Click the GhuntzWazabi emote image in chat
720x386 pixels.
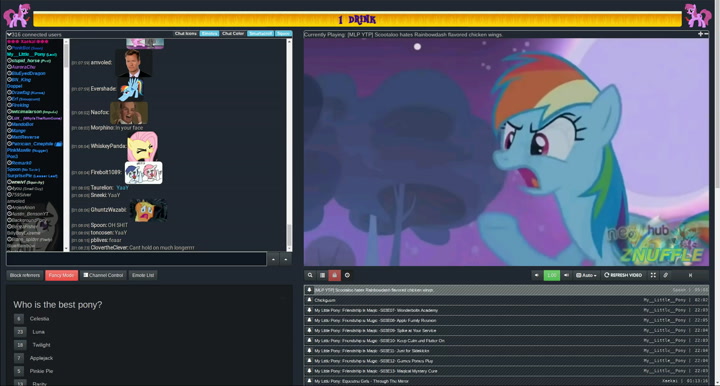pyautogui.click(x=148, y=210)
